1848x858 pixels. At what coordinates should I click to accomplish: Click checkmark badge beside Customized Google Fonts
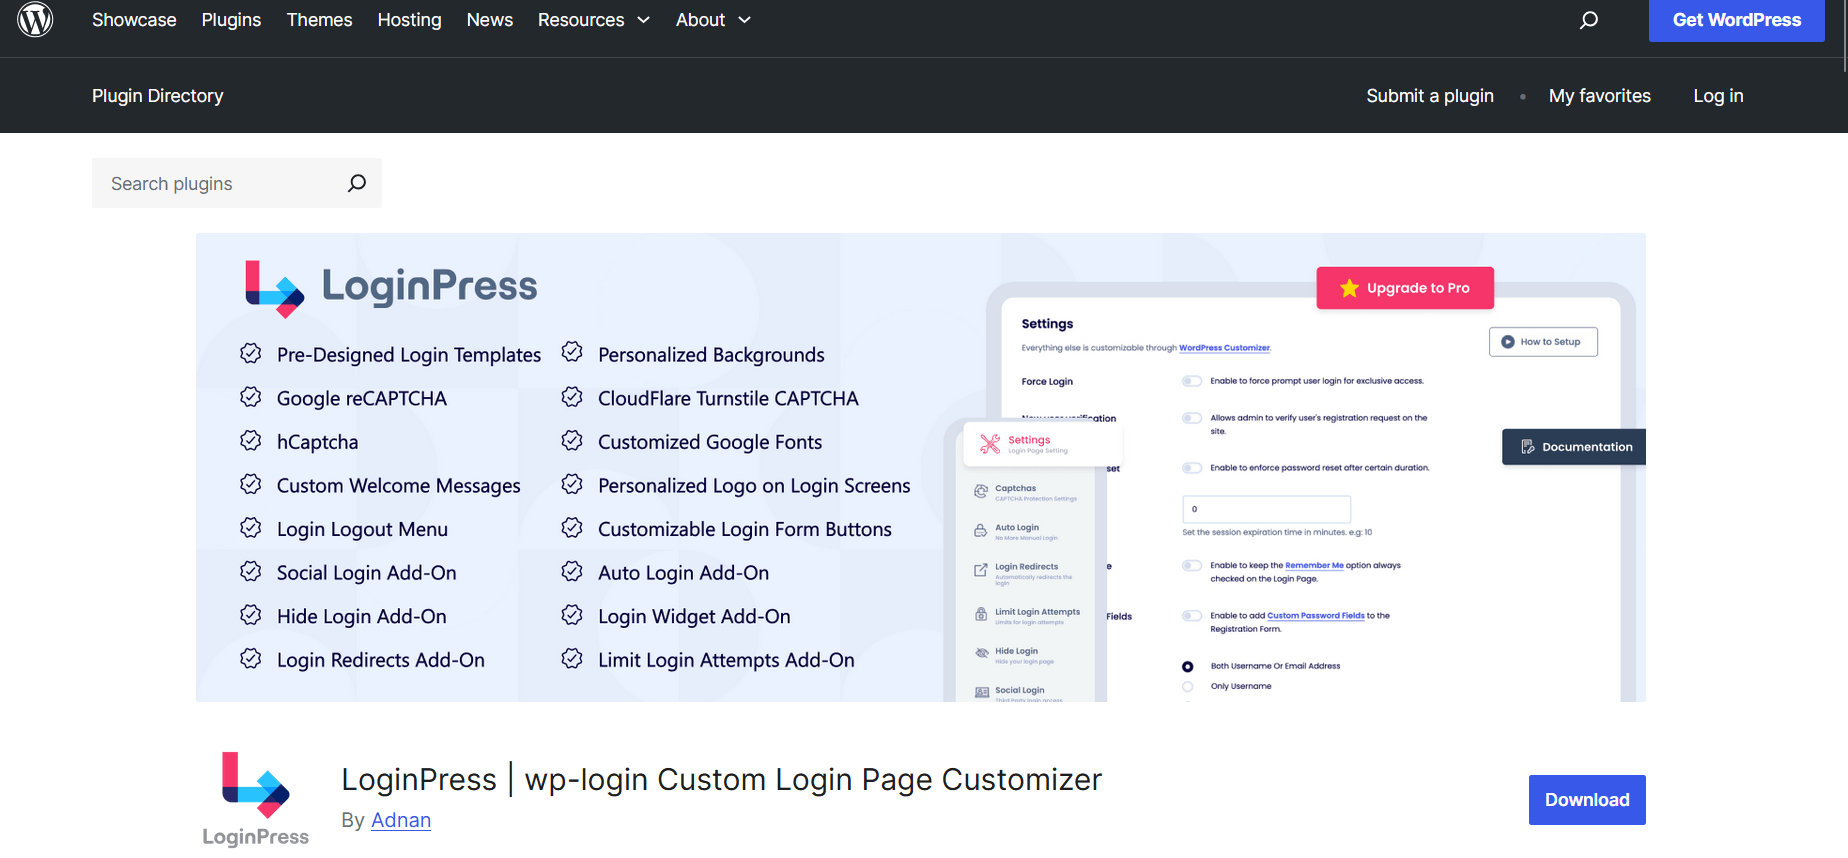point(572,441)
